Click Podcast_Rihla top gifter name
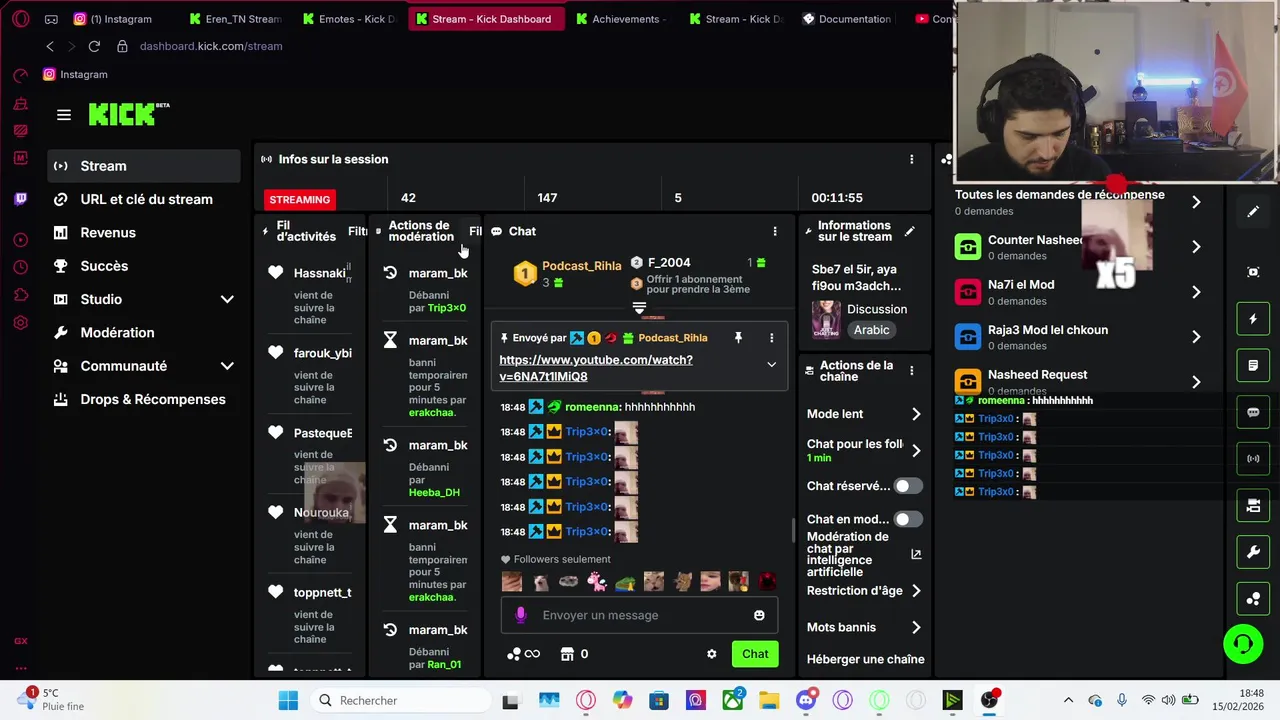This screenshot has height=720, width=1280. click(x=581, y=266)
